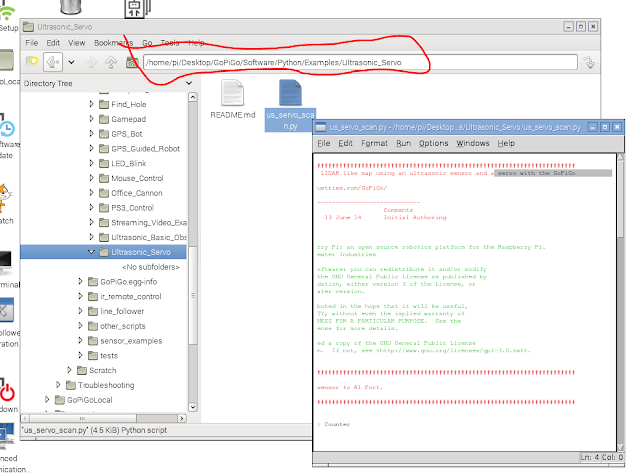Select the us_servo_scan.py file icon
This screenshot has height=476, width=640.
point(290,92)
